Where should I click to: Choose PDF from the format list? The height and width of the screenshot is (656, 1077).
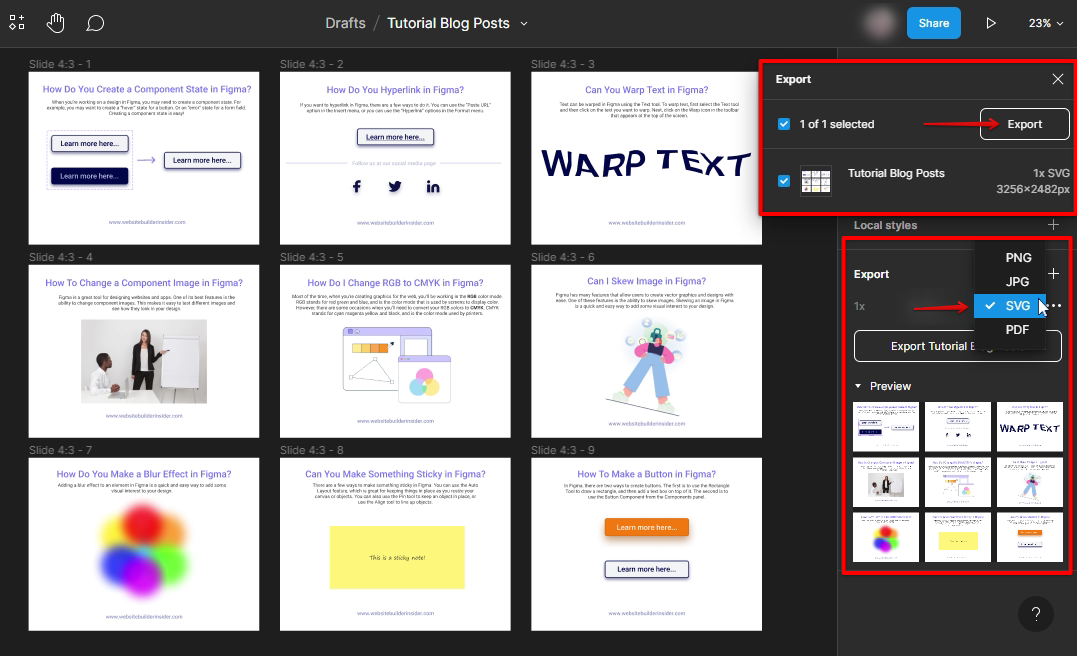tap(1017, 330)
